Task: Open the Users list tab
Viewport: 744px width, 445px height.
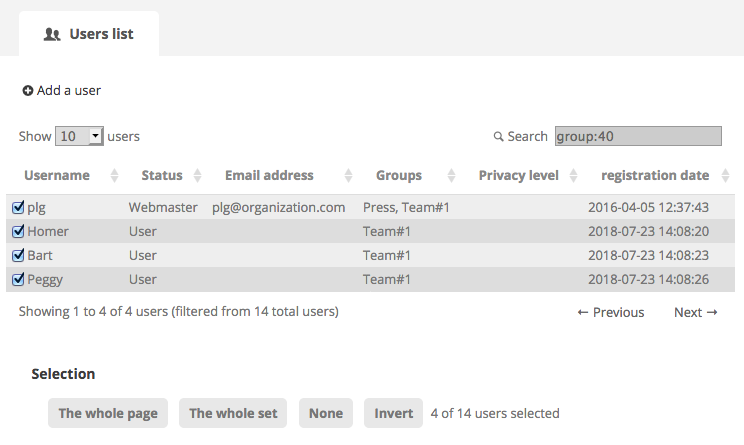Action: [x=89, y=34]
